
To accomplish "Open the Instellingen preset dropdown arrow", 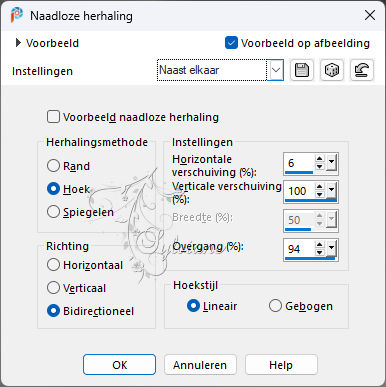I will [276, 70].
